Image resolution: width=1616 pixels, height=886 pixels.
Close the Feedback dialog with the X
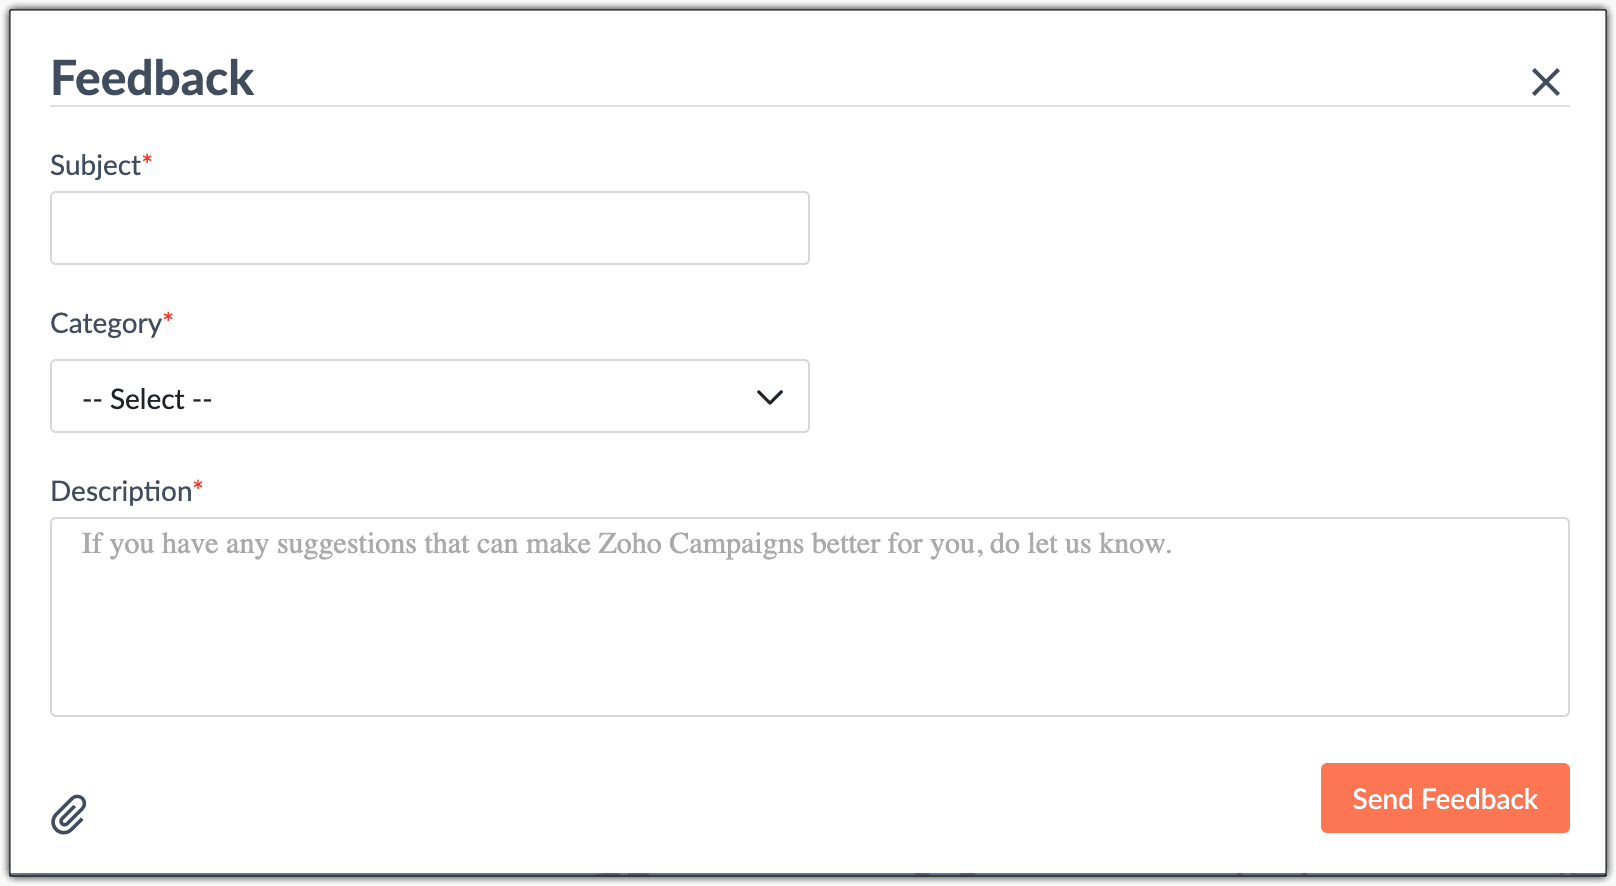pos(1545,82)
